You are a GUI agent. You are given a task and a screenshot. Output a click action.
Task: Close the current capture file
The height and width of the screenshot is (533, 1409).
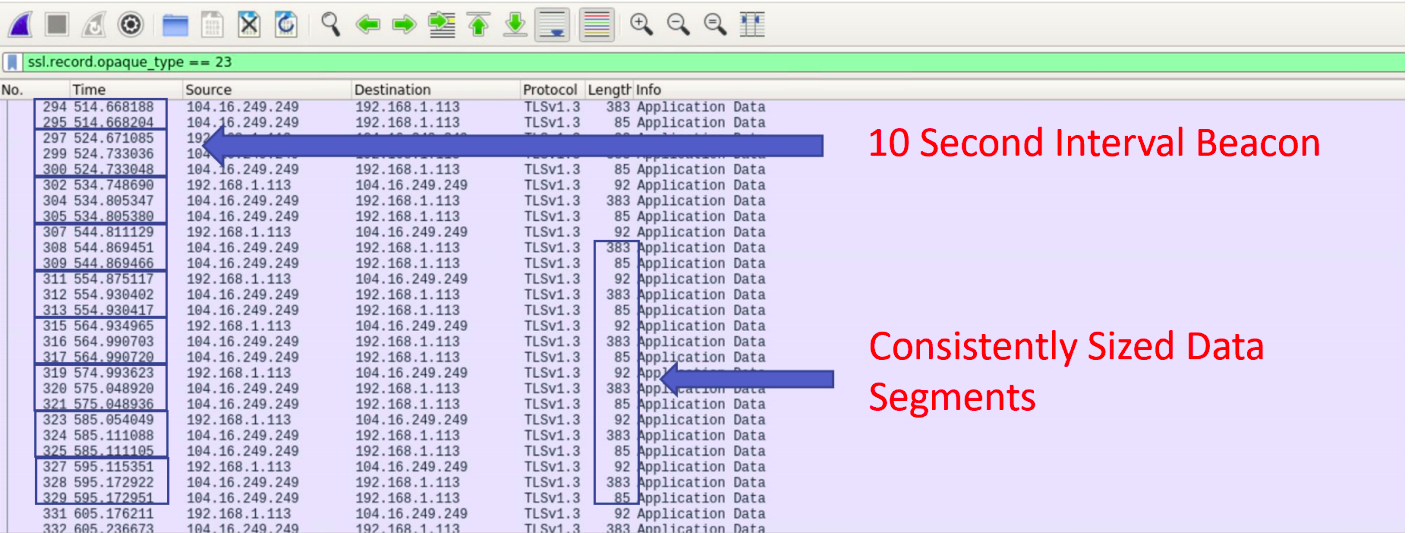coord(249,24)
